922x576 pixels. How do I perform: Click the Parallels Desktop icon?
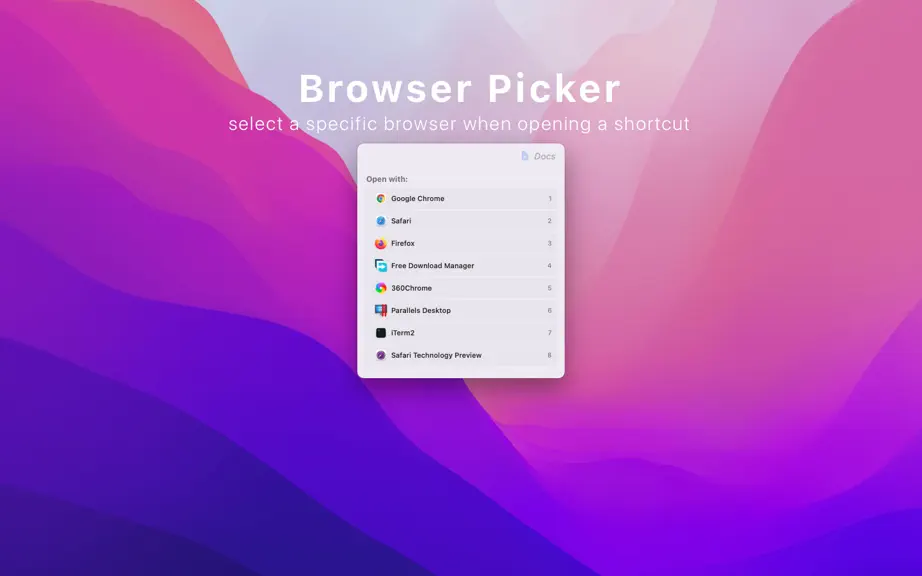tap(381, 310)
